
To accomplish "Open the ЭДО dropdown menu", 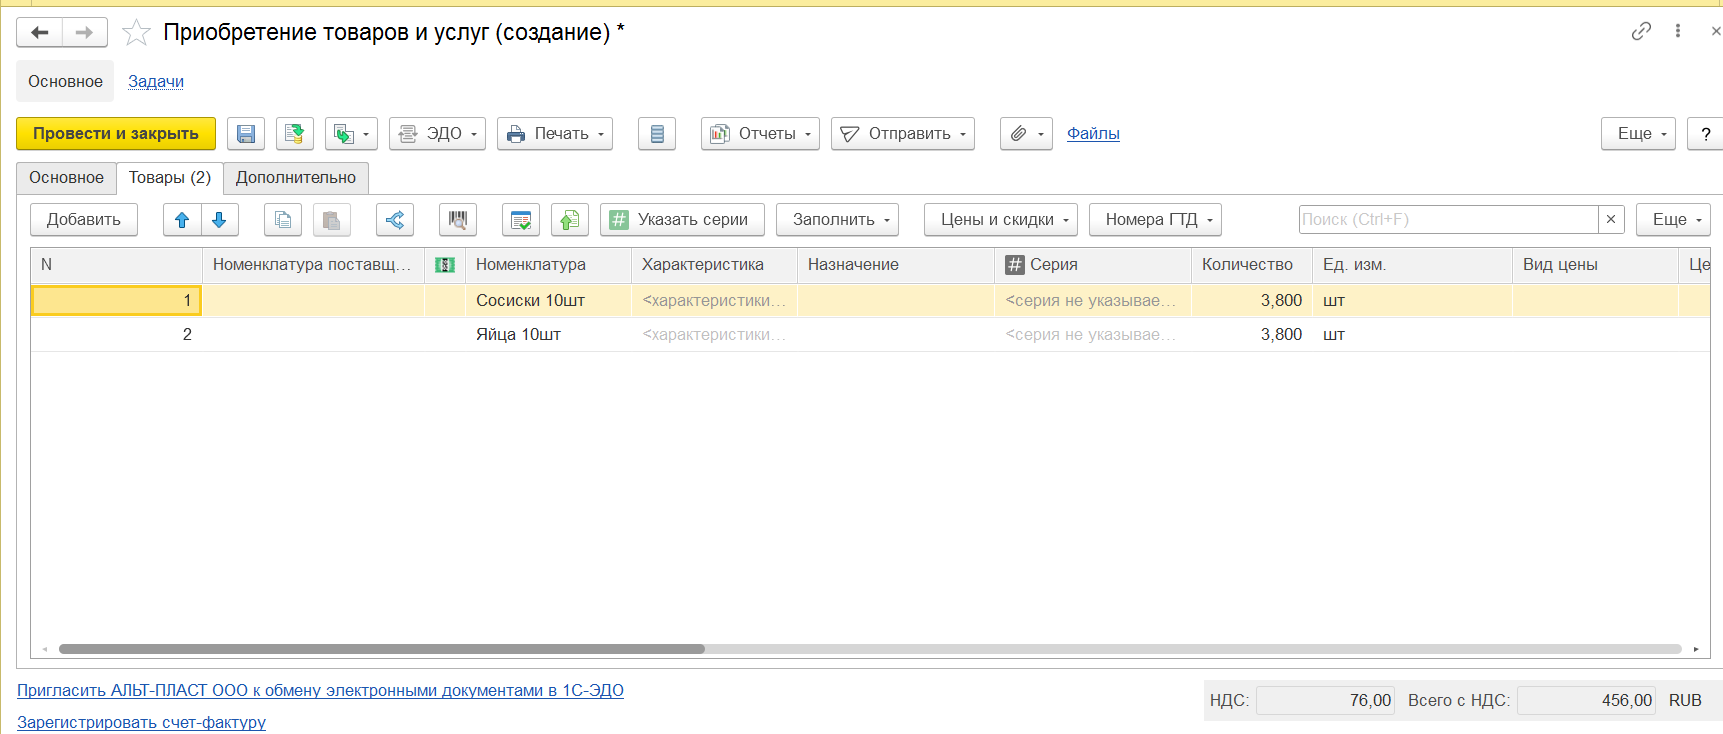I will pos(437,134).
